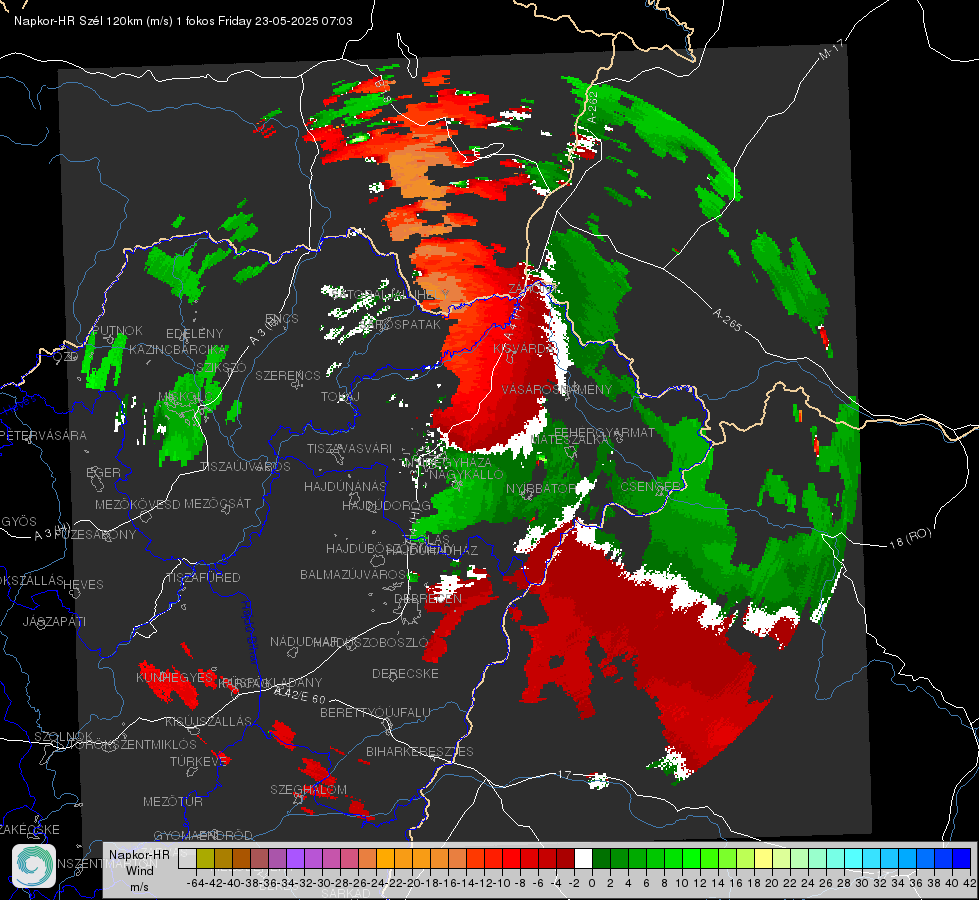Click the SZERENCS city label
The width and height of the screenshot is (979, 900).
[288, 375]
